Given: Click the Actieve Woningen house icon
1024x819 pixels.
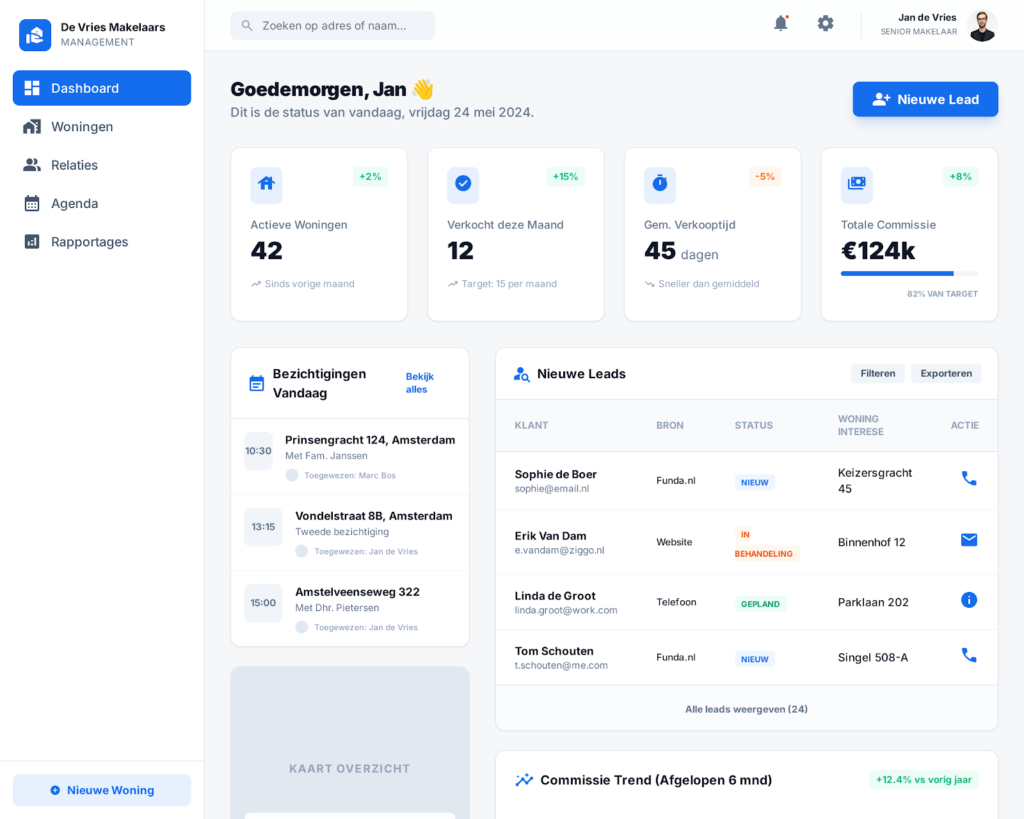Looking at the screenshot, I should coord(266,184).
